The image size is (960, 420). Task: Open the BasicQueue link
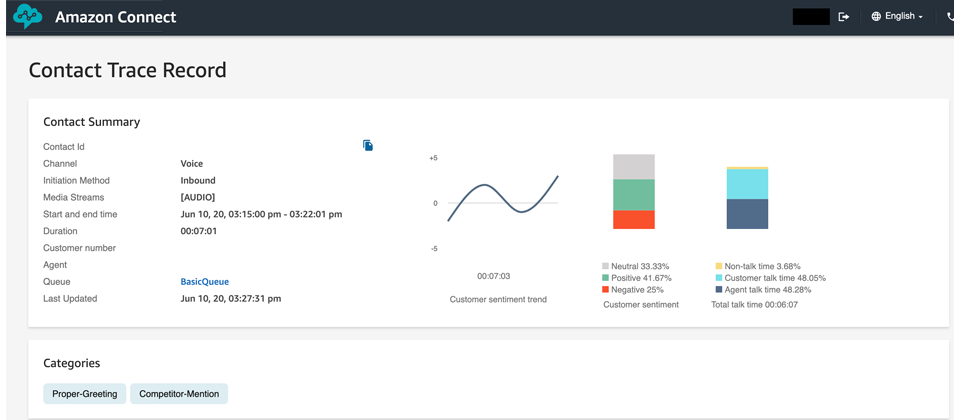pos(204,282)
